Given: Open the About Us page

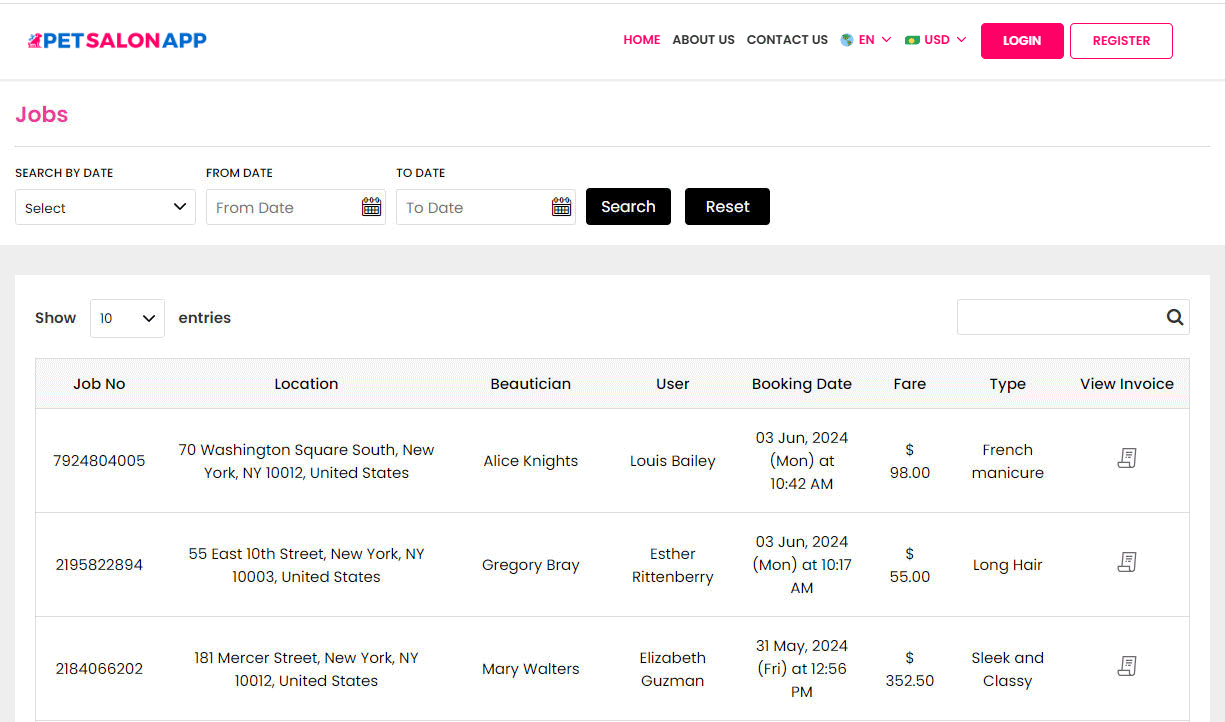Looking at the screenshot, I should coord(703,40).
